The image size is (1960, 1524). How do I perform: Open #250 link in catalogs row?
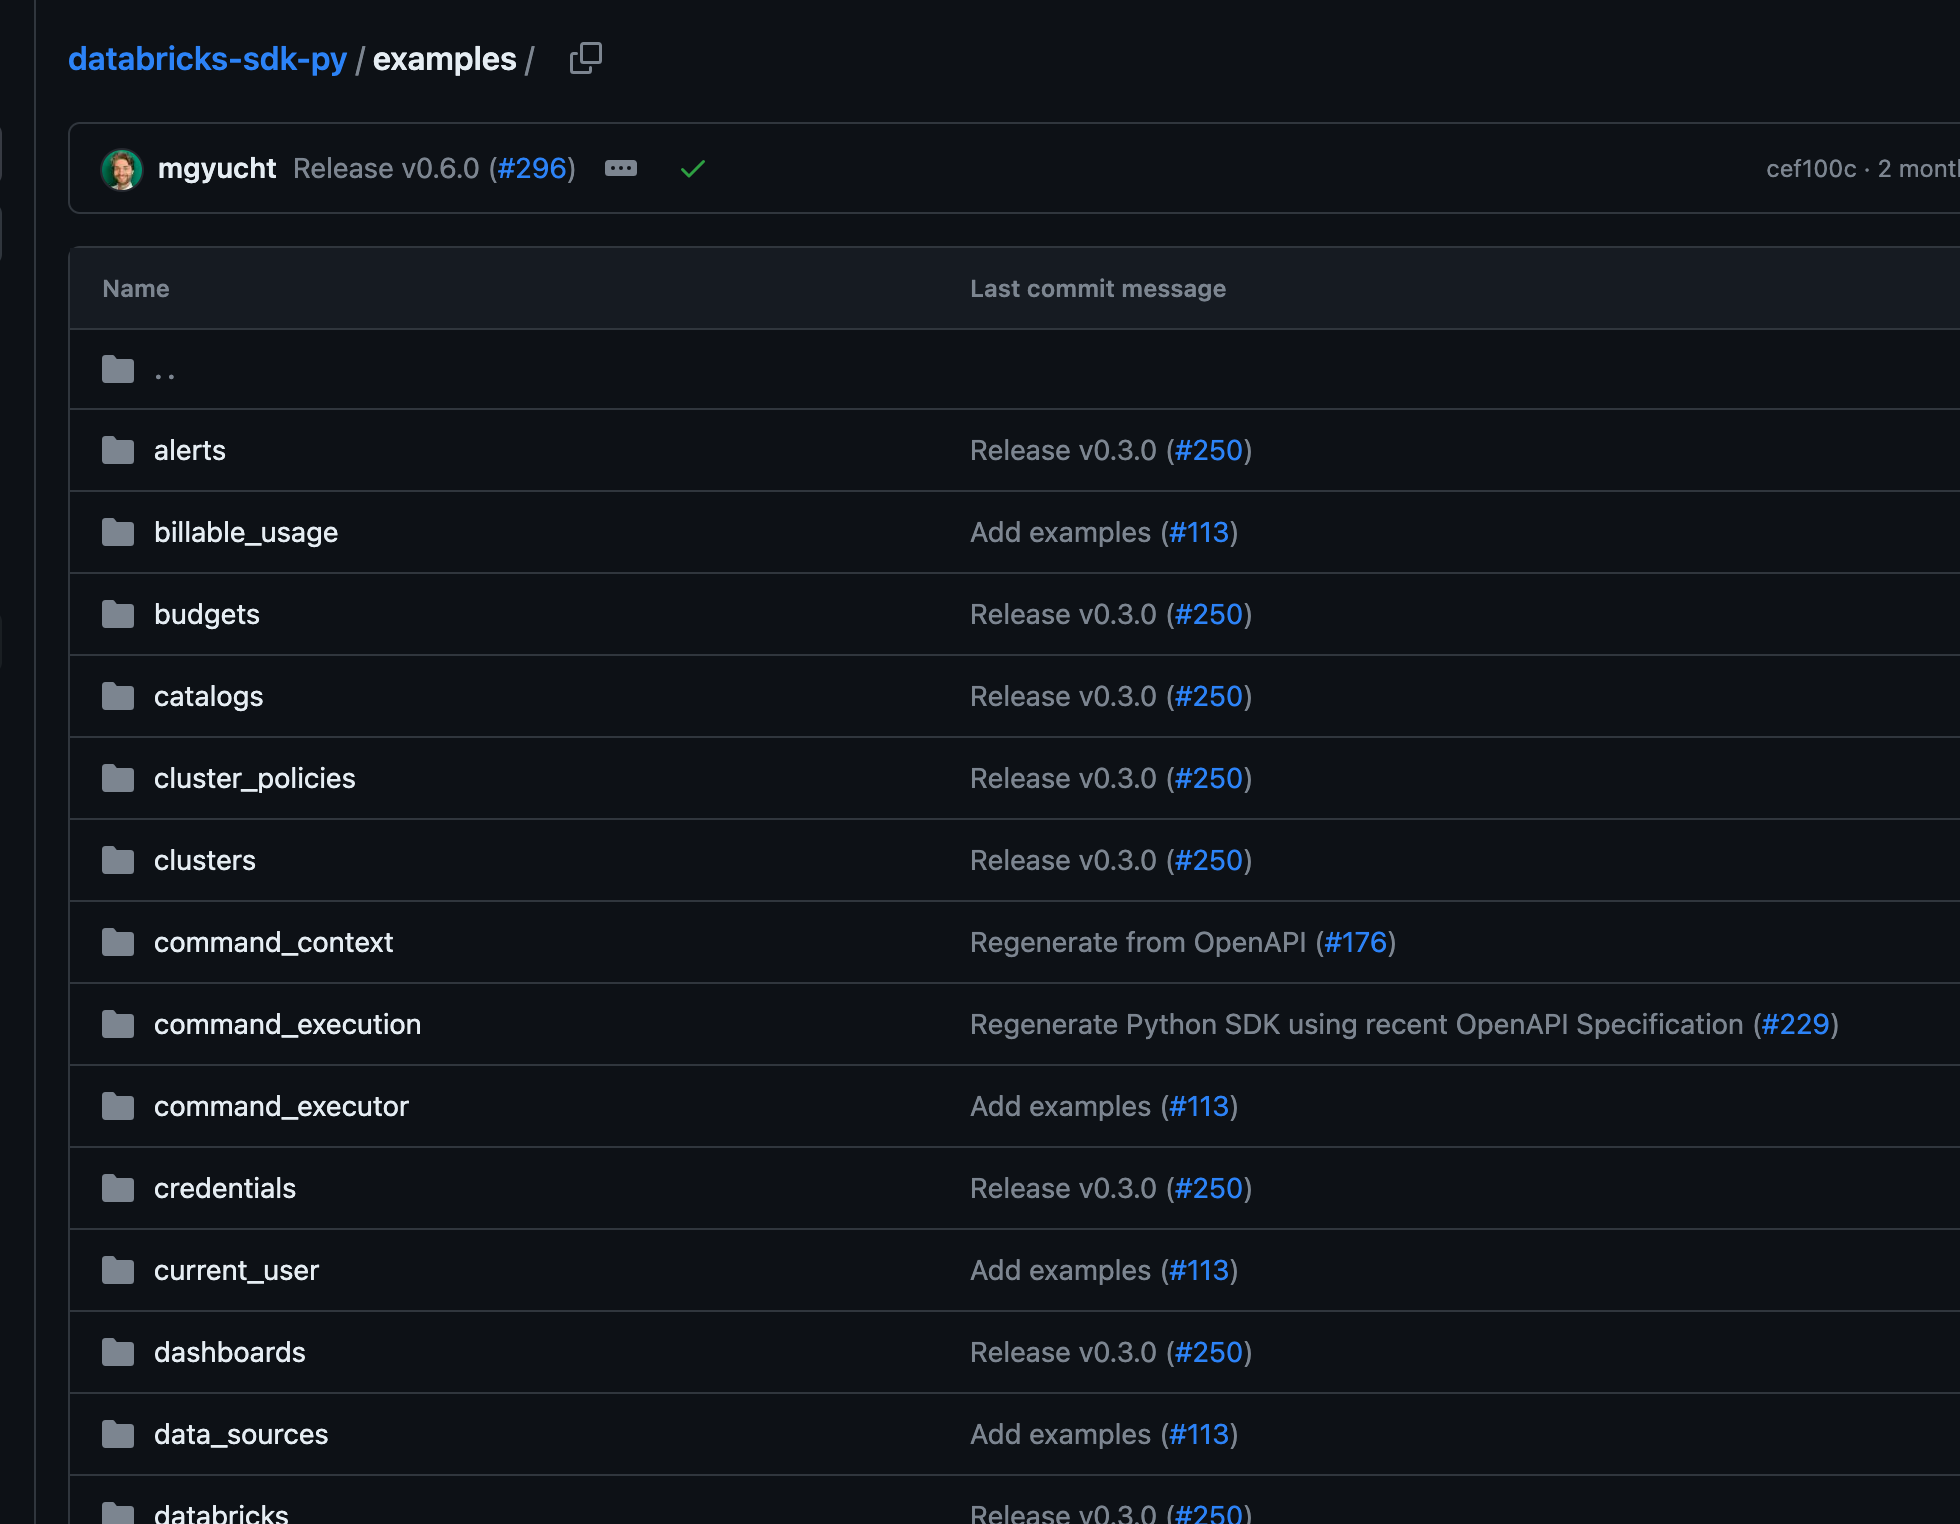tap(1209, 696)
